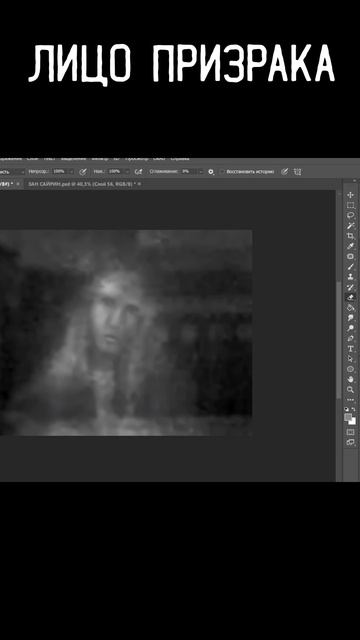Select the Rectangular Marquee tool
360x640 pixels.
[350, 205]
